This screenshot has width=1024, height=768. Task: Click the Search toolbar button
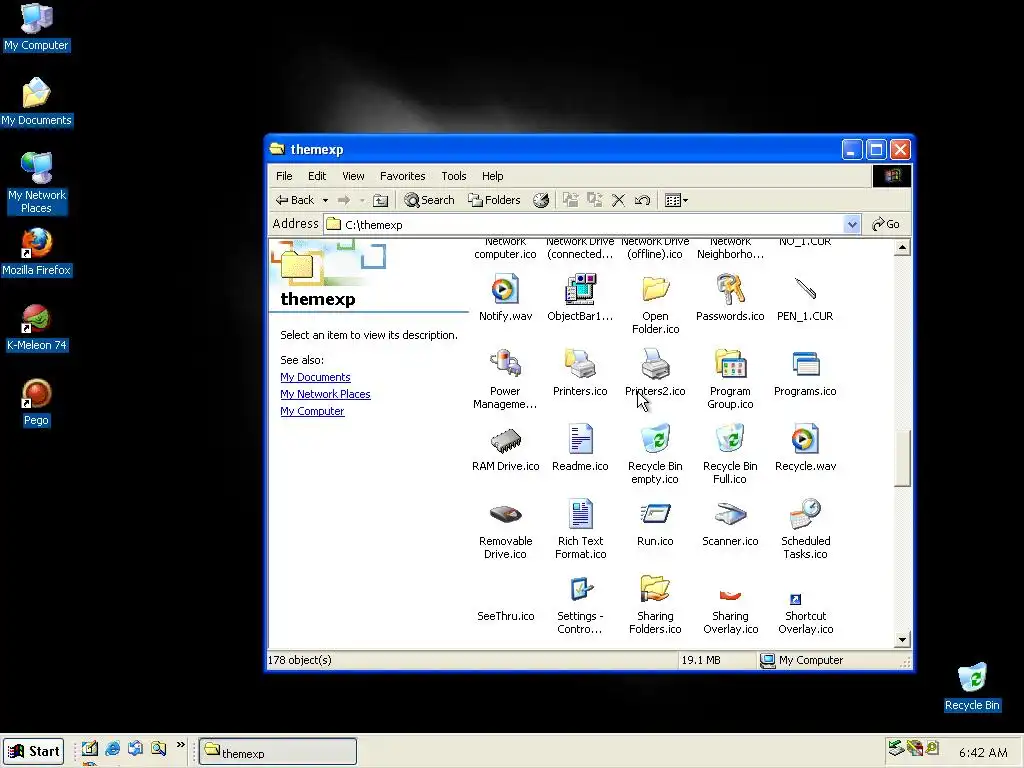click(x=429, y=200)
